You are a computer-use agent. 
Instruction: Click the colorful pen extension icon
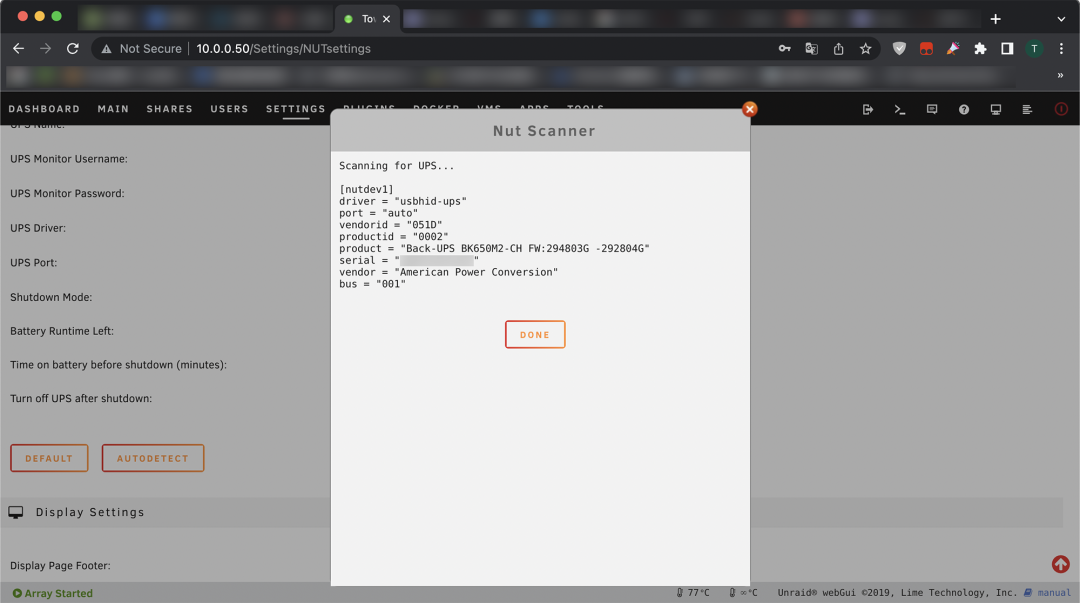pyautogui.click(x=953, y=48)
